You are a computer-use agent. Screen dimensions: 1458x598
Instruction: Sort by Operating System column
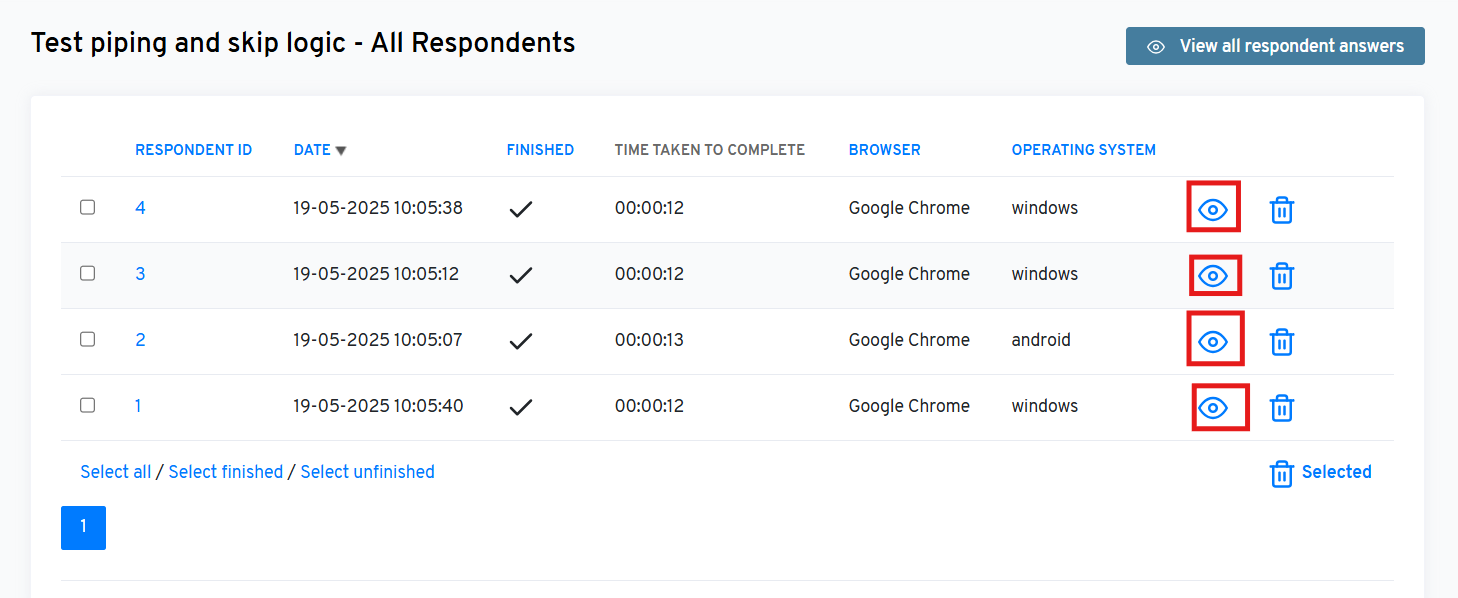pos(1083,150)
